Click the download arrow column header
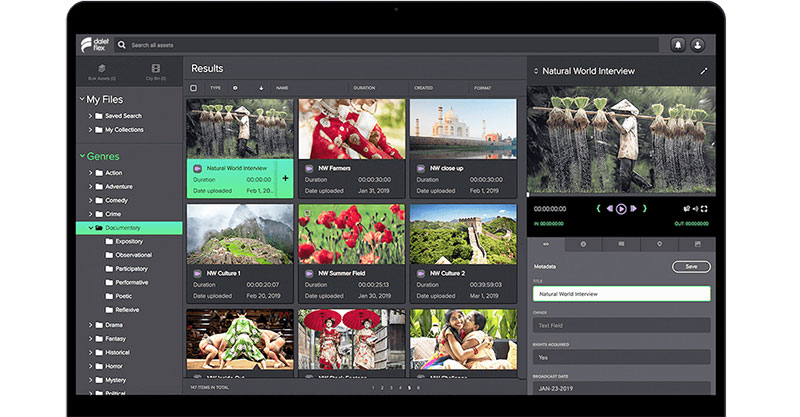The image size is (800, 417). pyautogui.click(x=261, y=88)
